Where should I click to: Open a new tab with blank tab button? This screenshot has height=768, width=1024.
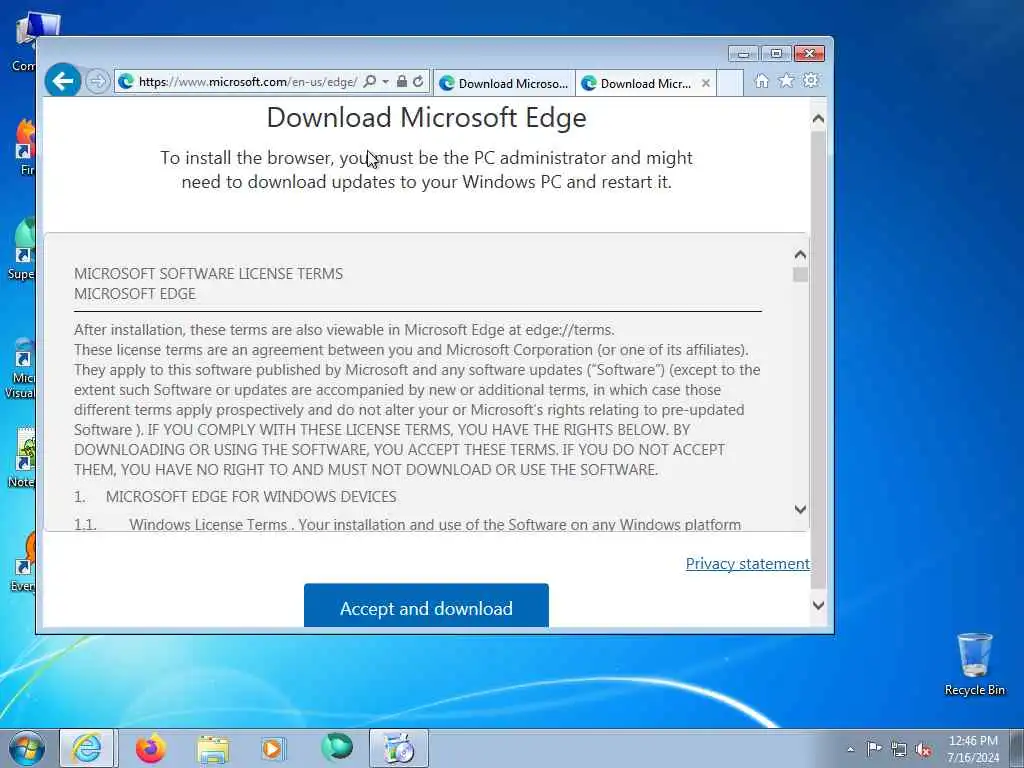(x=730, y=84)
